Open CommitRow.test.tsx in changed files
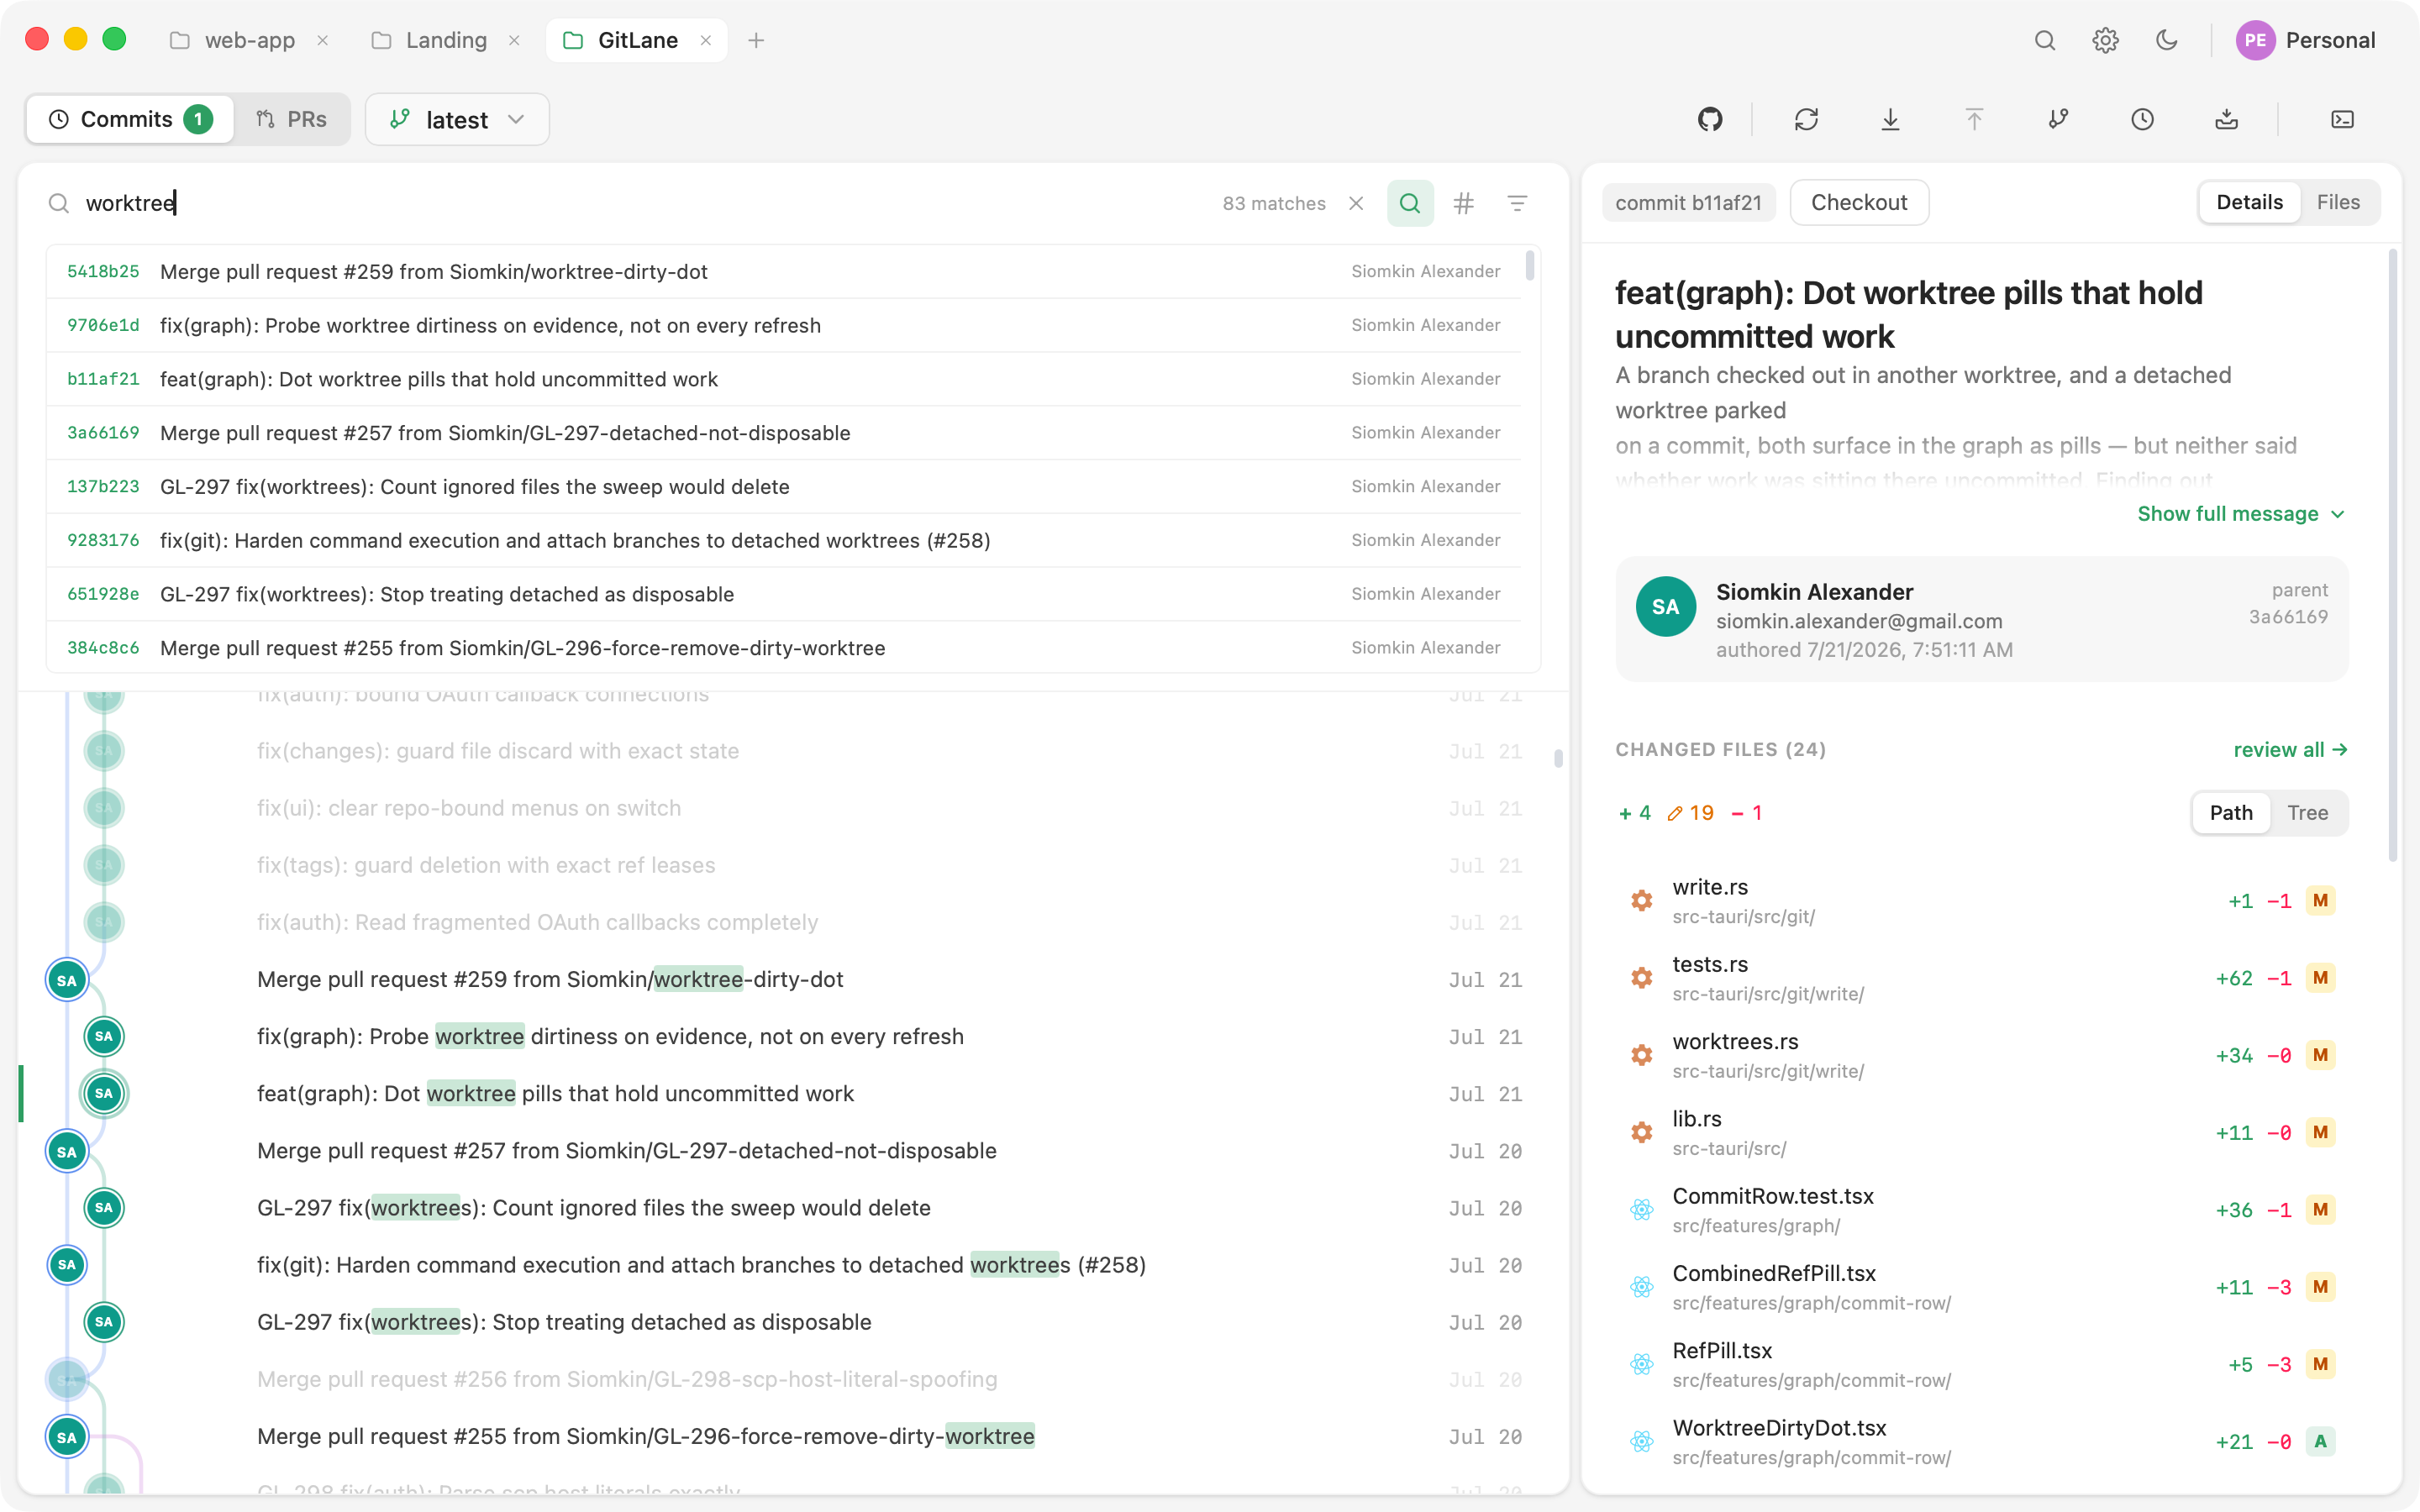The width and height of the screenshot is (2420, 1512). [1982, 1209]
